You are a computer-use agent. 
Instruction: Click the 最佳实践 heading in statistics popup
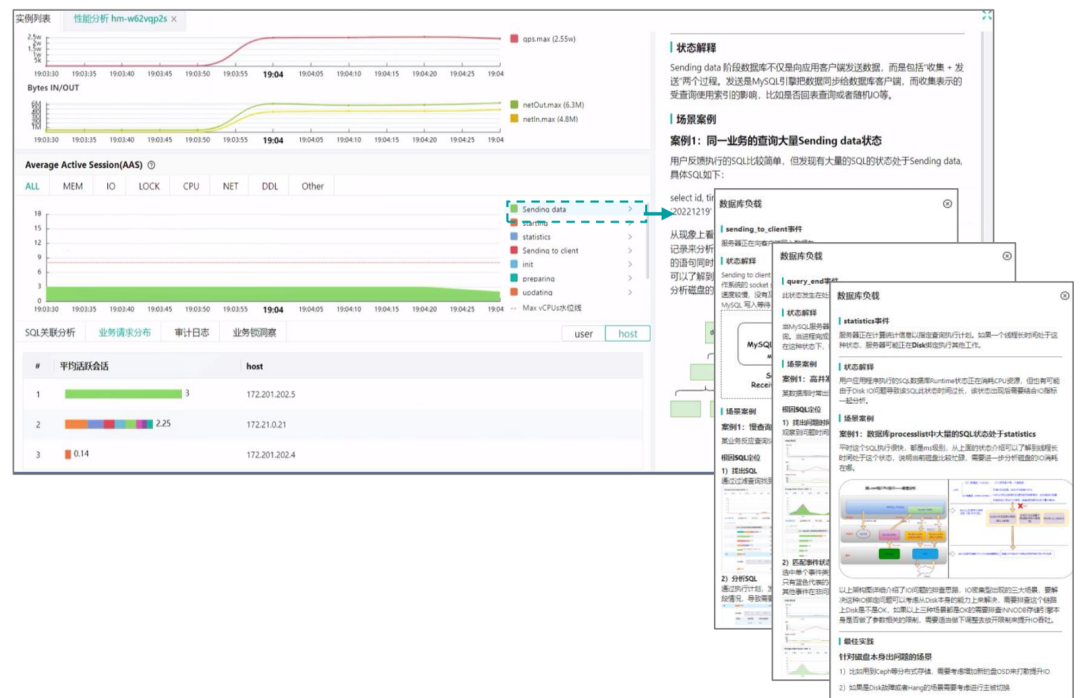click(858, 641)
